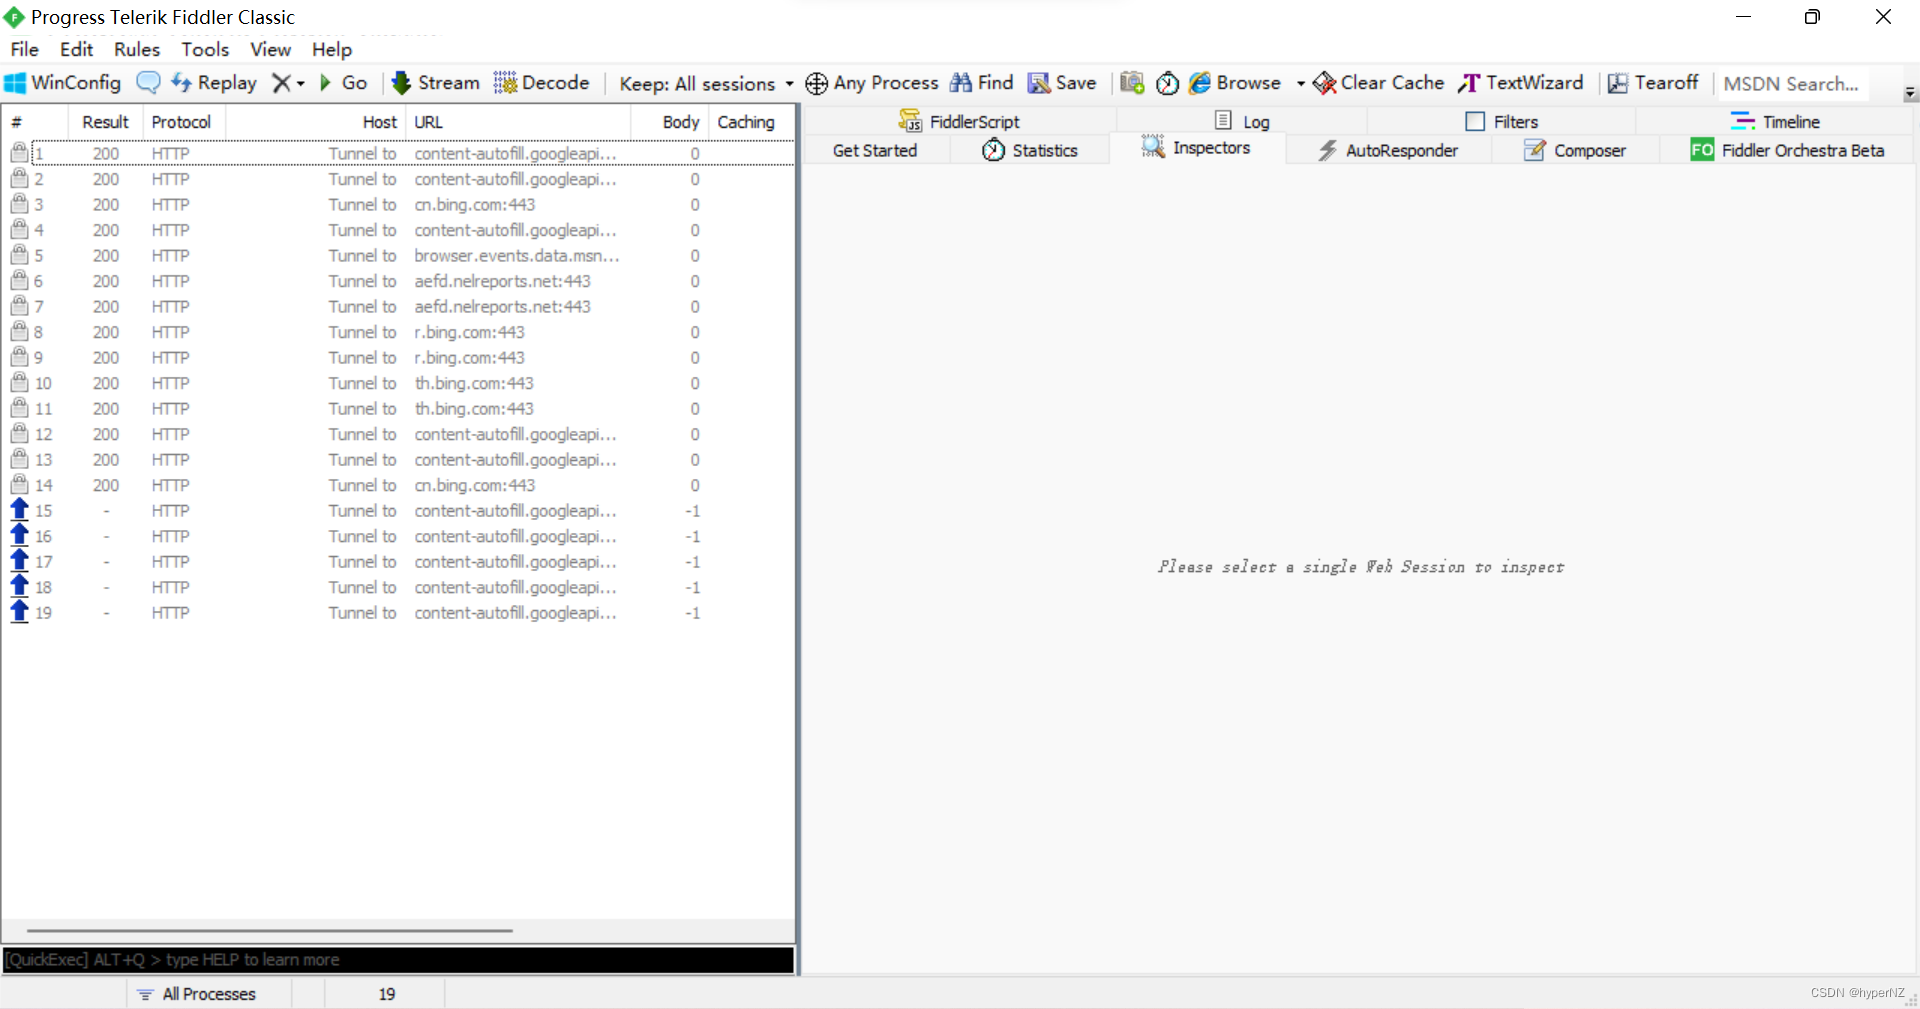Switch to the Log tab
1920x1009 pixels.
pyautogui.click(x=1242, y=121)
